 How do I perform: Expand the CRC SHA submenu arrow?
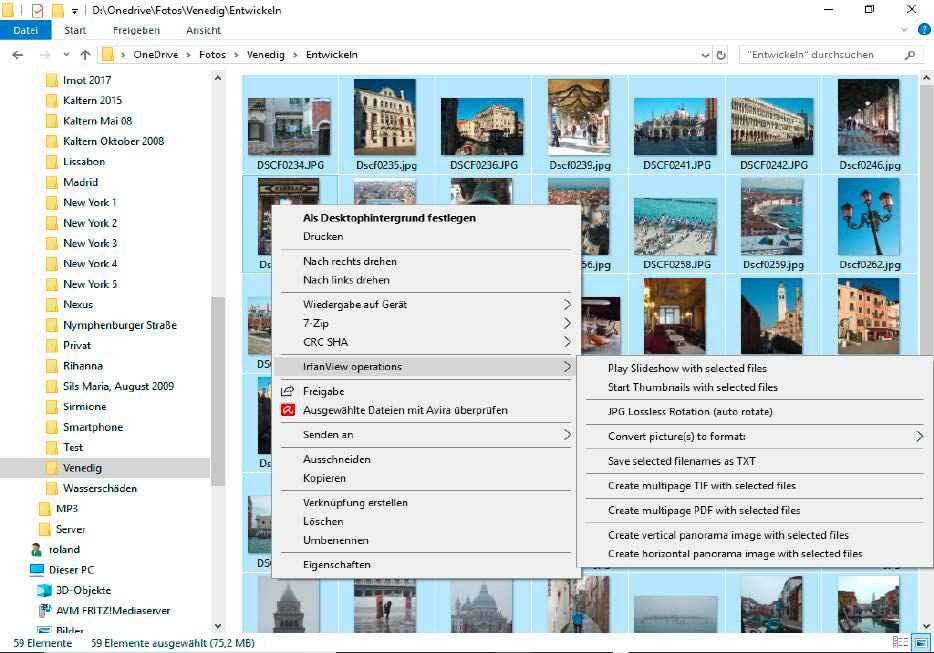(566, 341)
